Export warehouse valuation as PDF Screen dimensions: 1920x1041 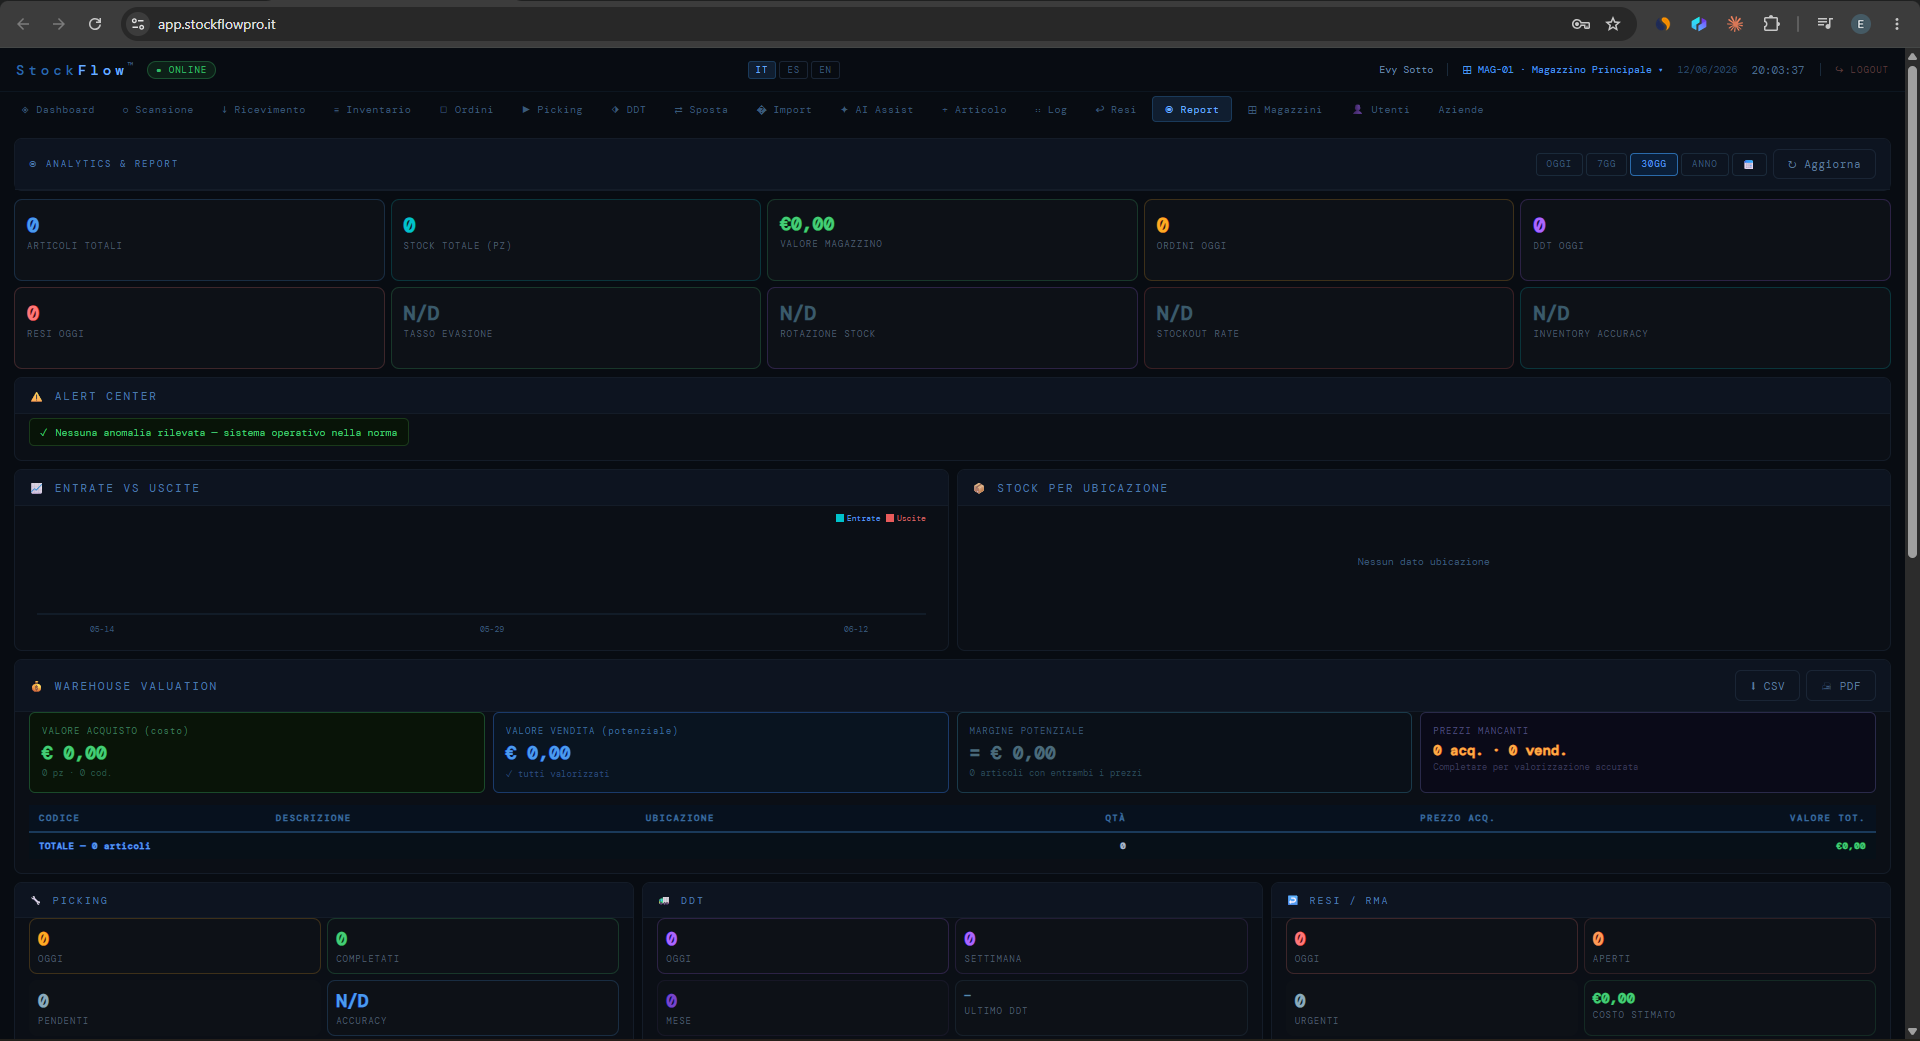tap(1841, 686)
